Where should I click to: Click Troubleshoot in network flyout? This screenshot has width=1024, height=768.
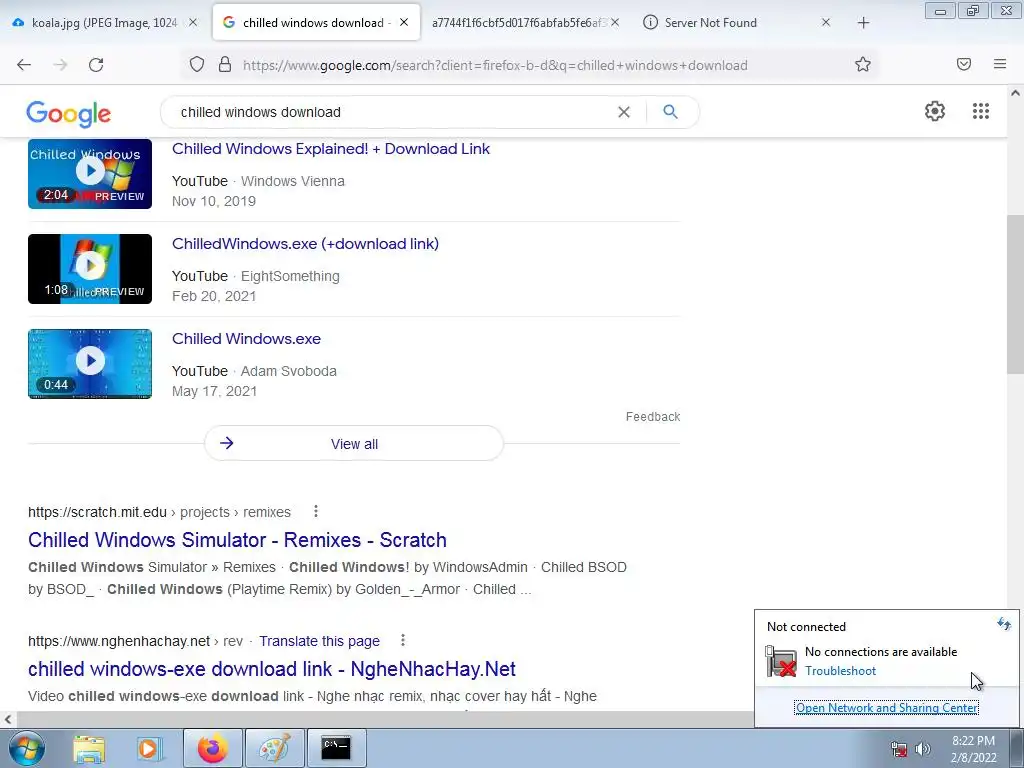840,671
